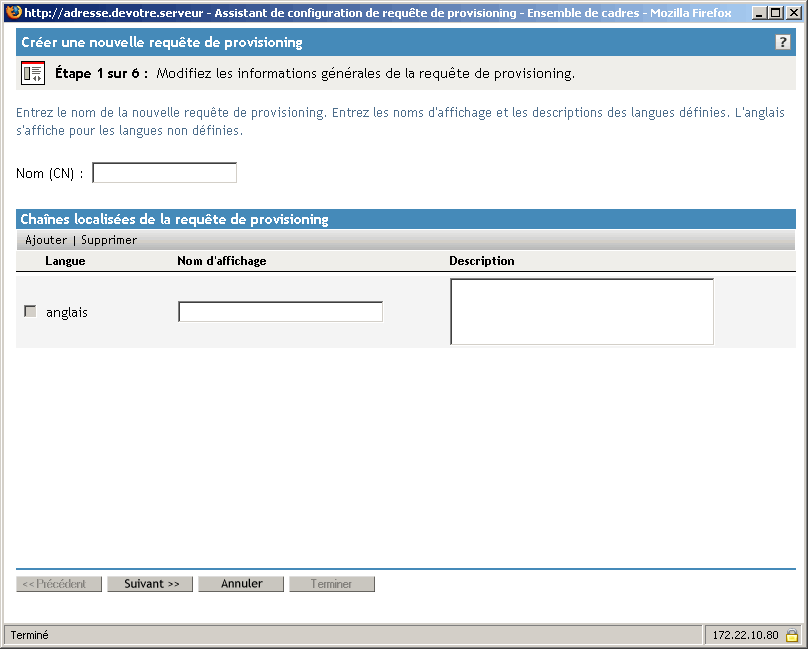Close the Firefox window
The height and width of the screenshot is (649, 808).
pos(794,13)
